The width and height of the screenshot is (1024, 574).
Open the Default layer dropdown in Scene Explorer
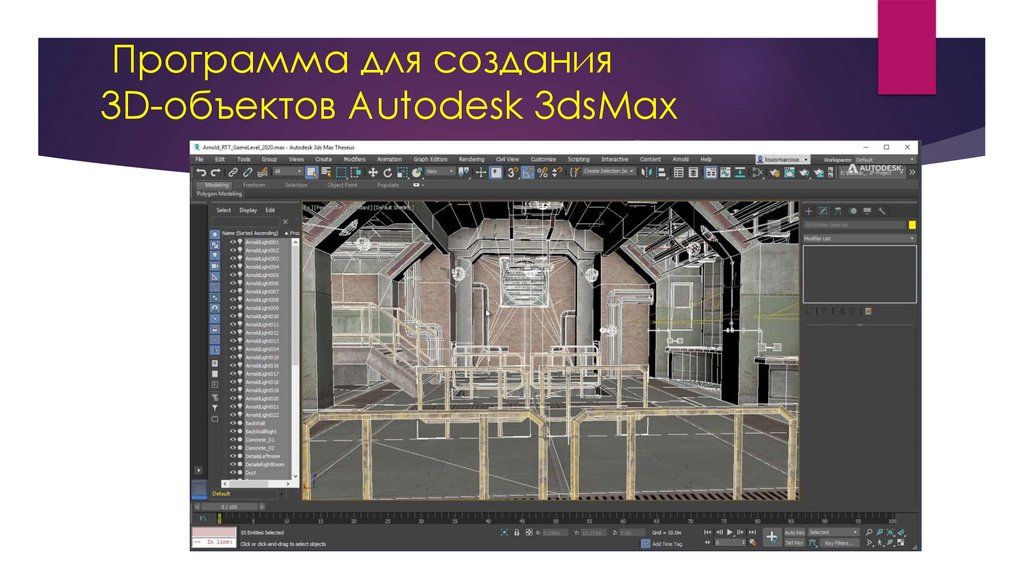247,494
